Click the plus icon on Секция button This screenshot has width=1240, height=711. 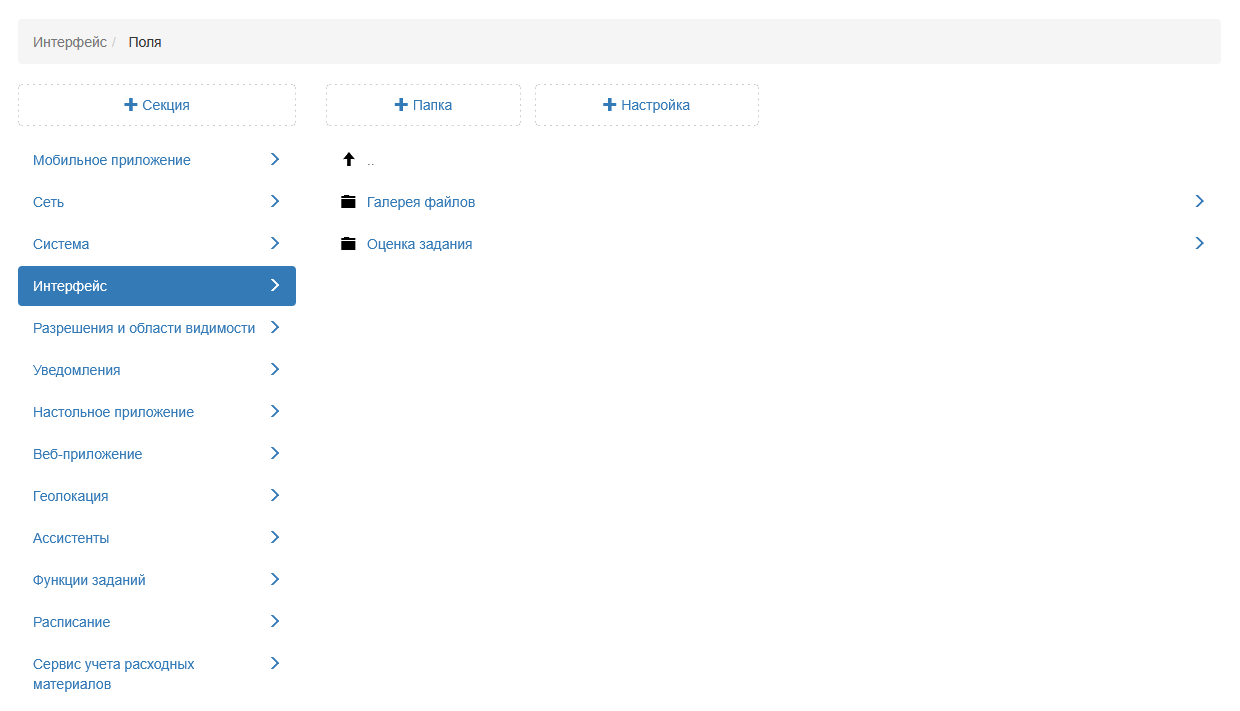[131, 105]
